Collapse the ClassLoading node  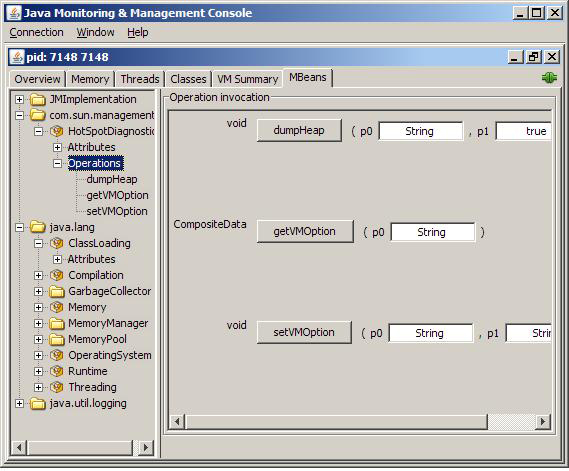click(x=38, y=243)
